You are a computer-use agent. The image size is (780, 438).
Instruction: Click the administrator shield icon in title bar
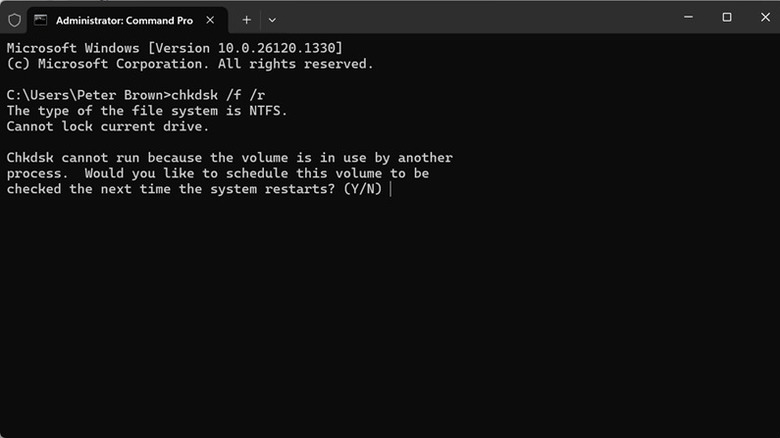click(x=14, y=20)
